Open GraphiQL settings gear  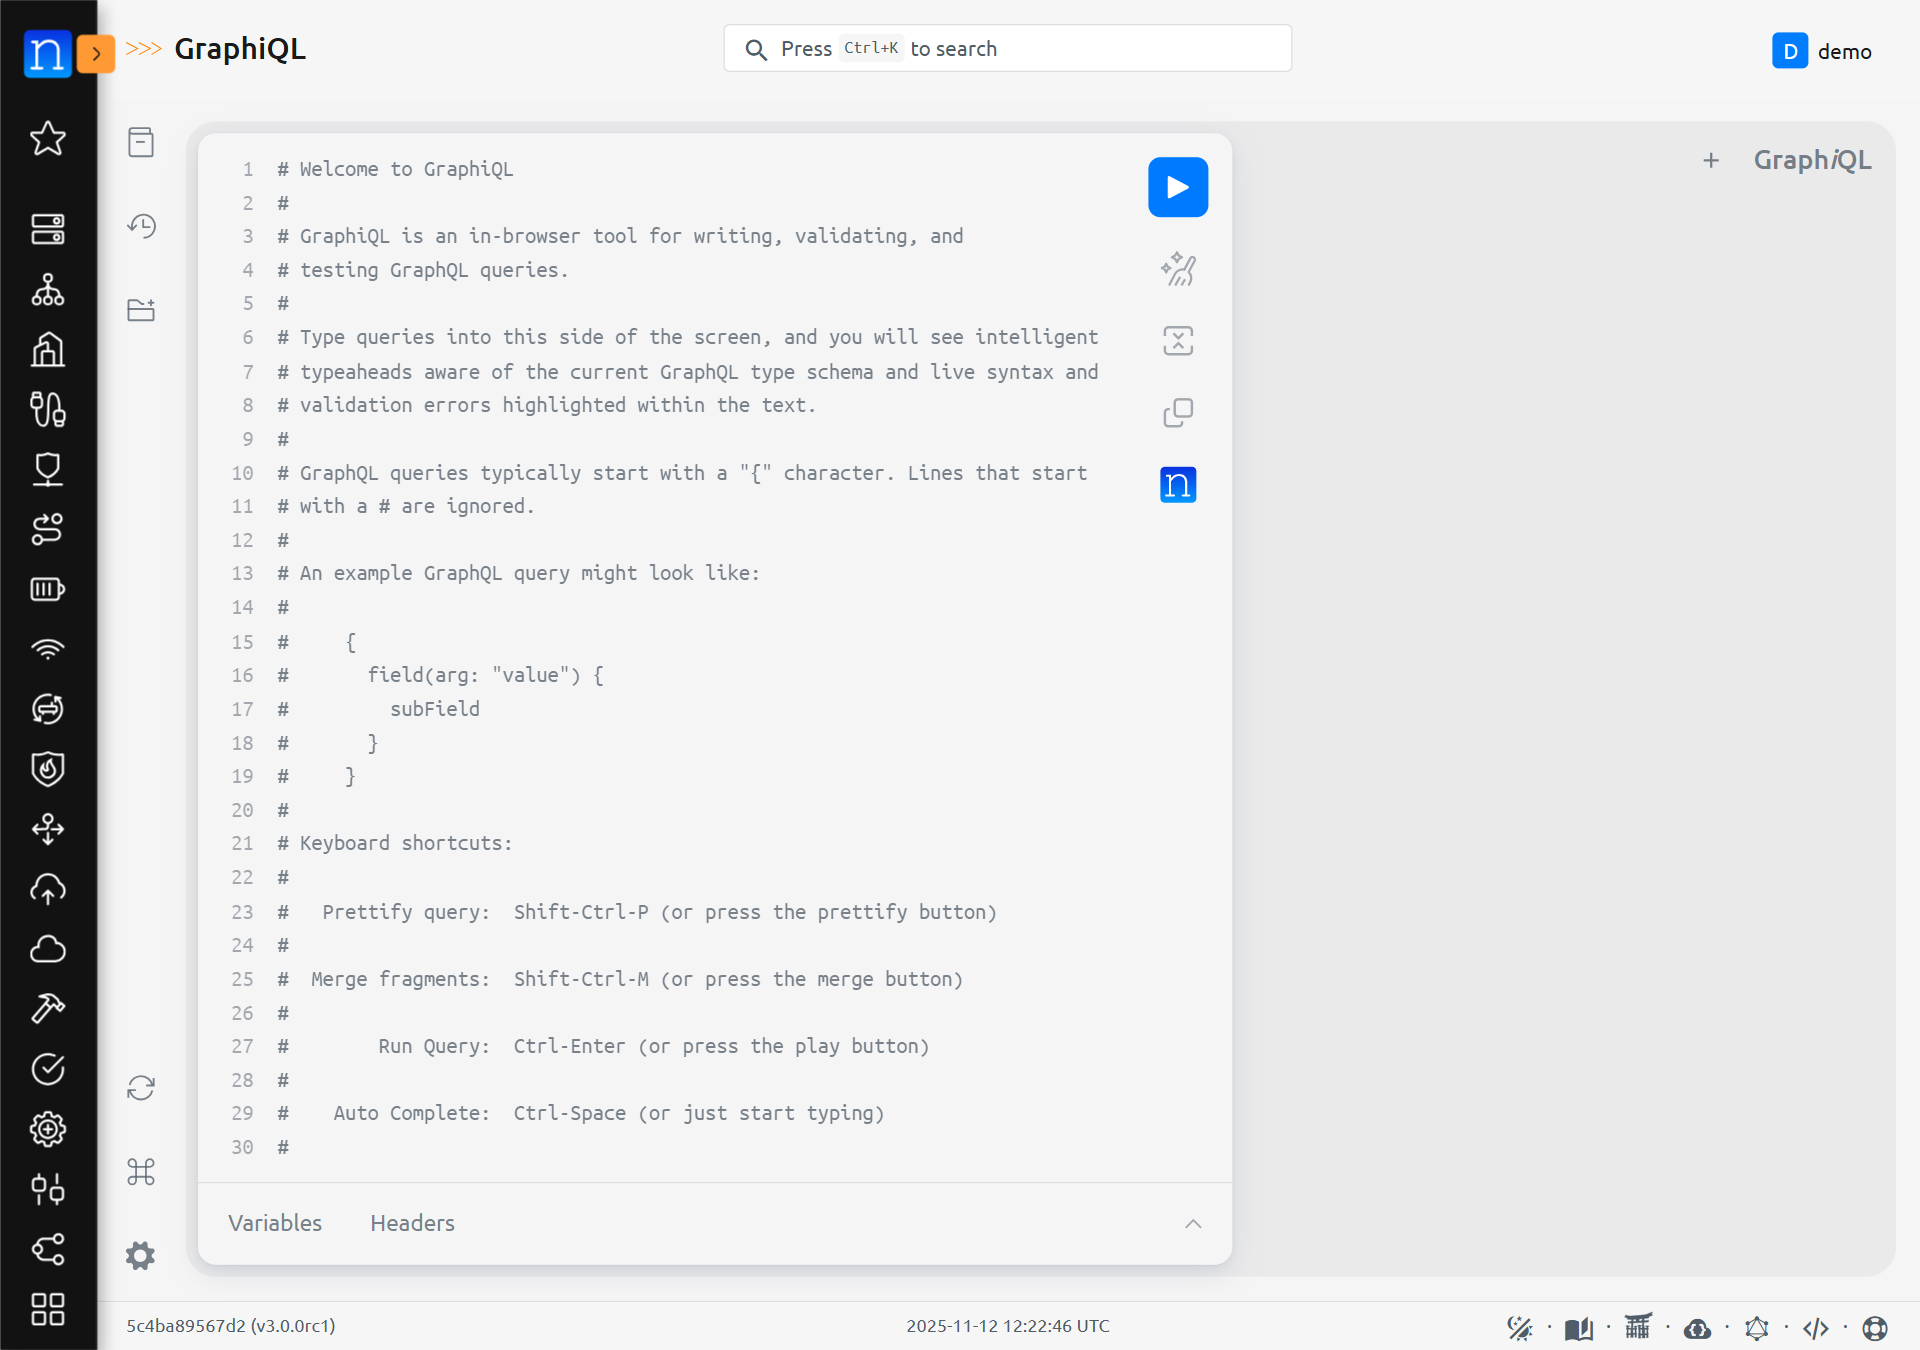141,1255
